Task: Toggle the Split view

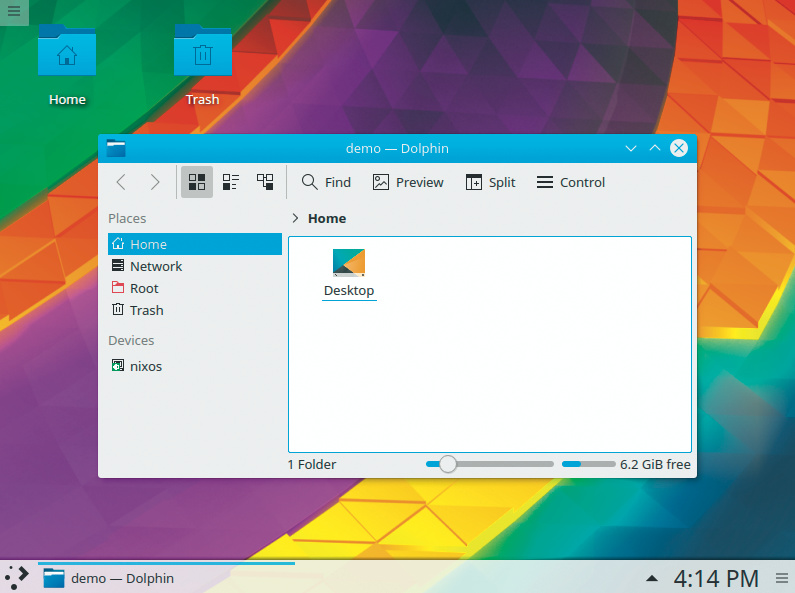Action: (490, 182)
